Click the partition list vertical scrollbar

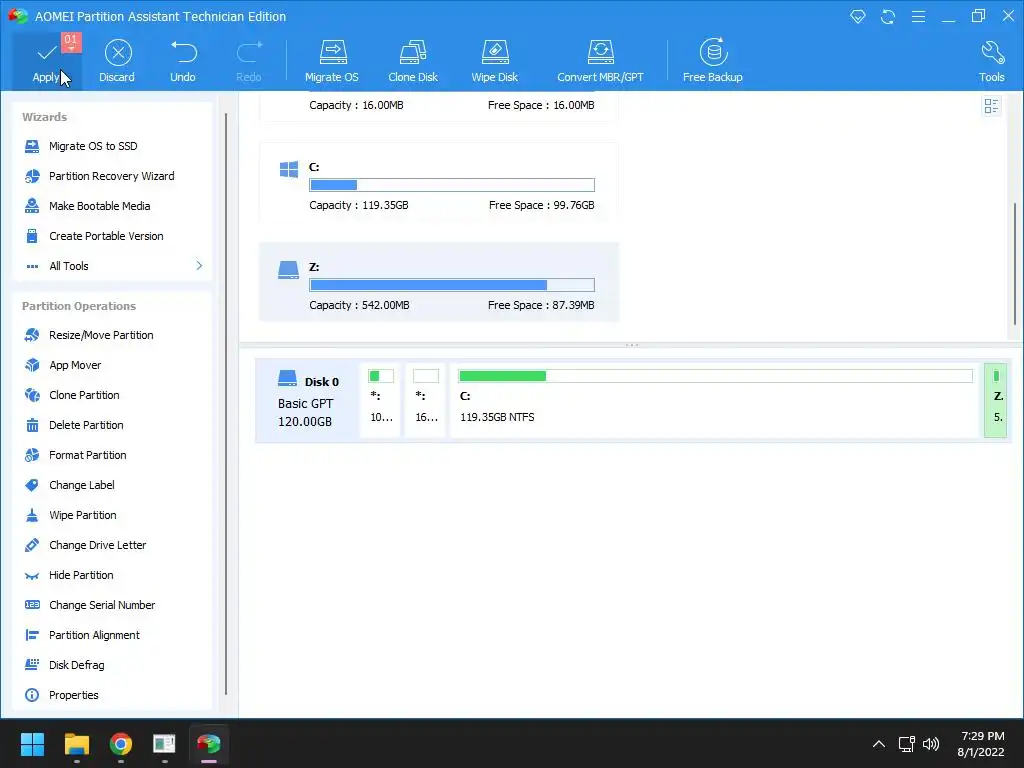coord(1015,263)
